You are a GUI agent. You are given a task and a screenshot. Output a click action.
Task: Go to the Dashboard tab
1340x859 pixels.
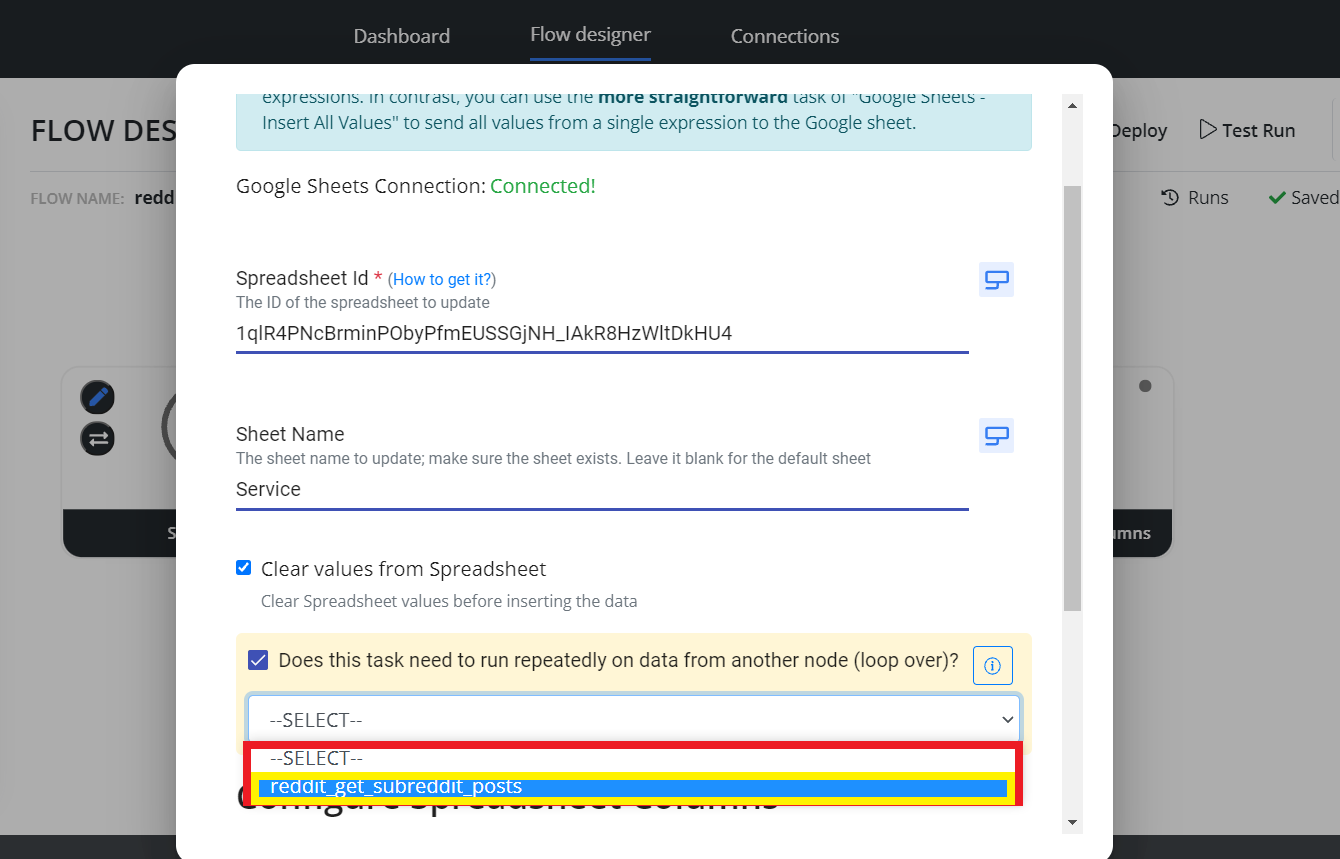(x=402, y=36)
